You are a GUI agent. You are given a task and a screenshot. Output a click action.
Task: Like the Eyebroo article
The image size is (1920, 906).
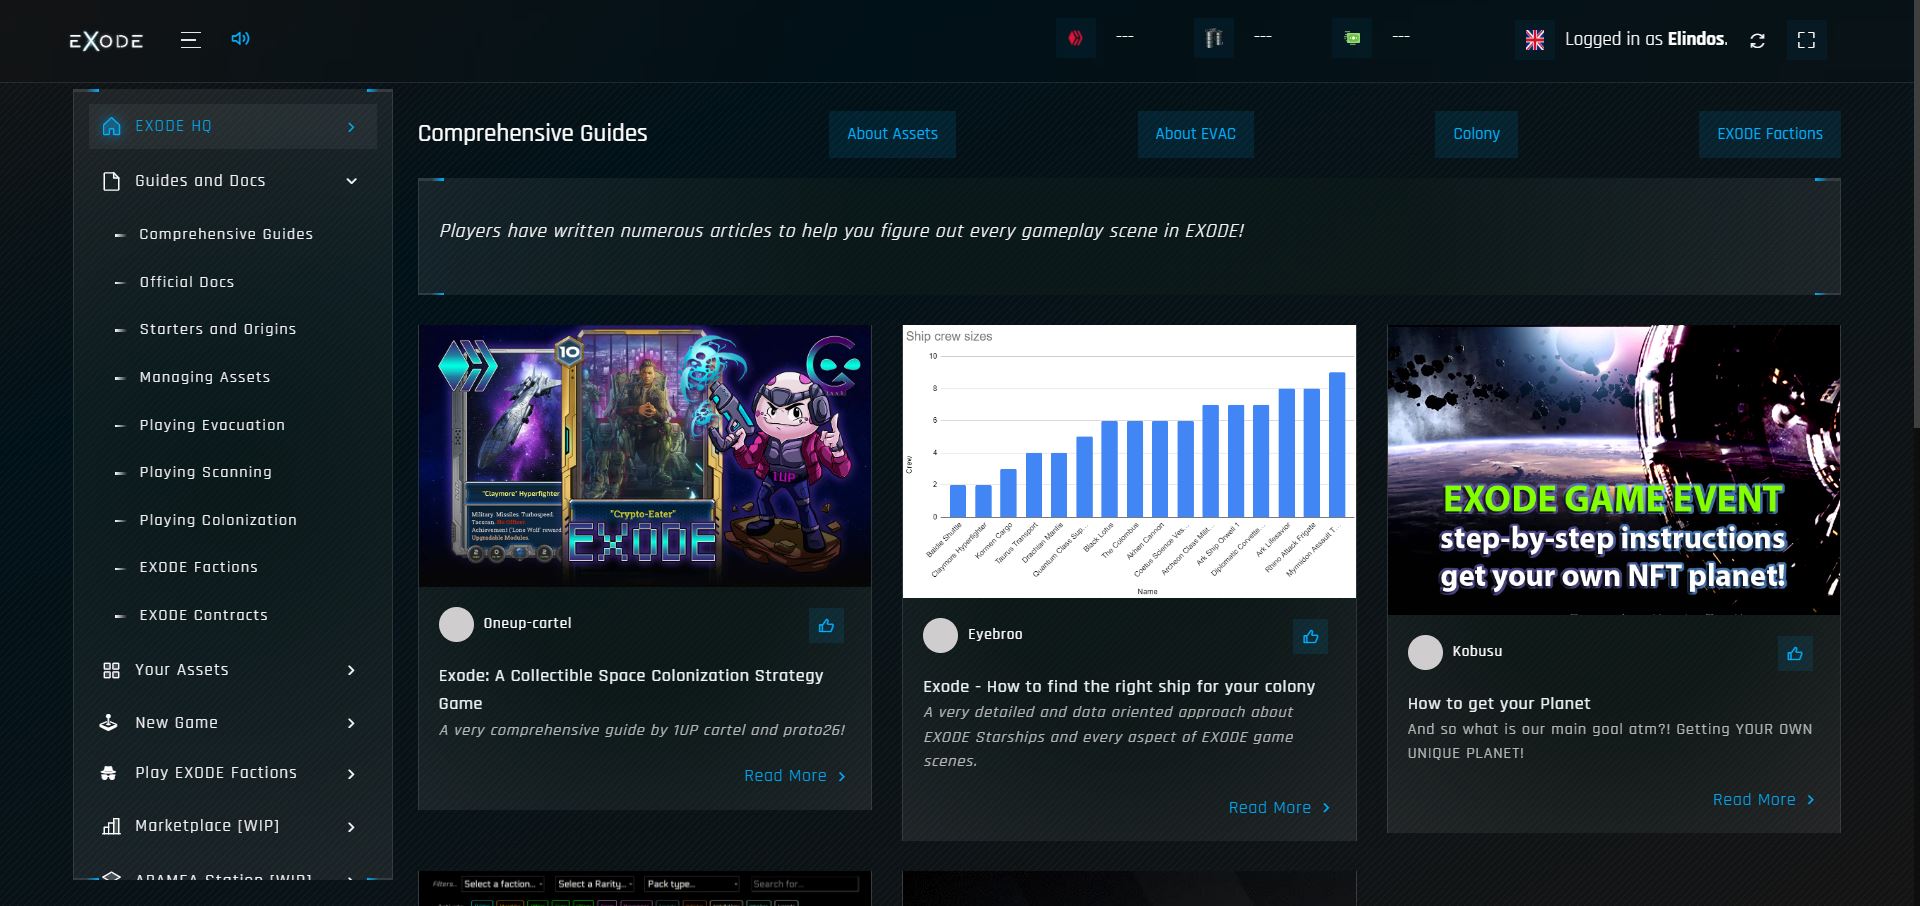point(1310,637)
